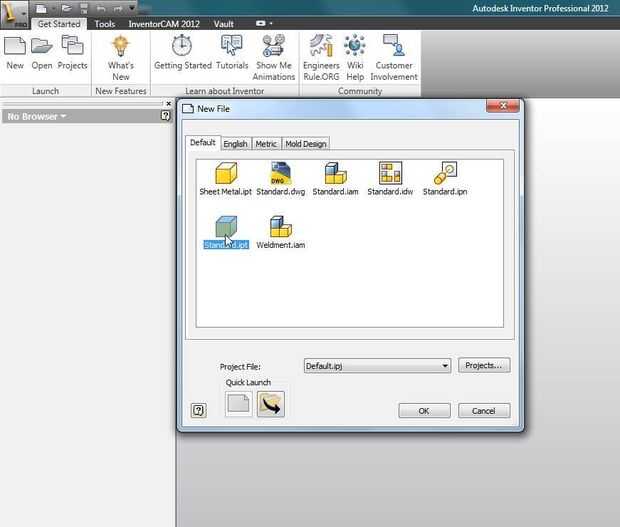Select the Standard.iam assembly template

point(335,179)
